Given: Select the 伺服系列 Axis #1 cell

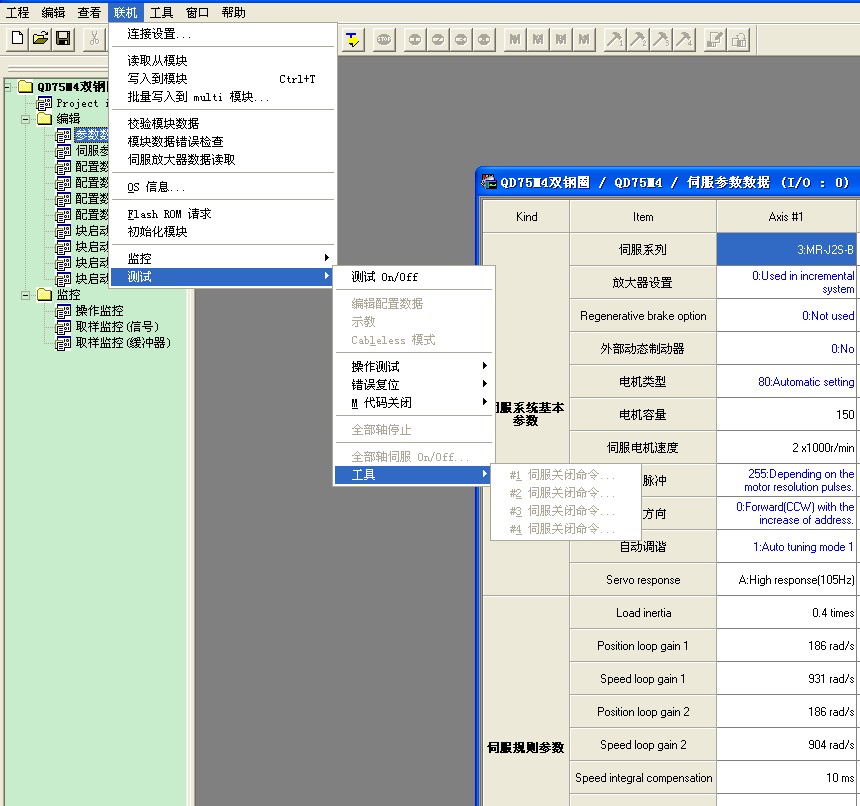Looking at the screenshot, I should pyautogui.click(x=787, y=250).
